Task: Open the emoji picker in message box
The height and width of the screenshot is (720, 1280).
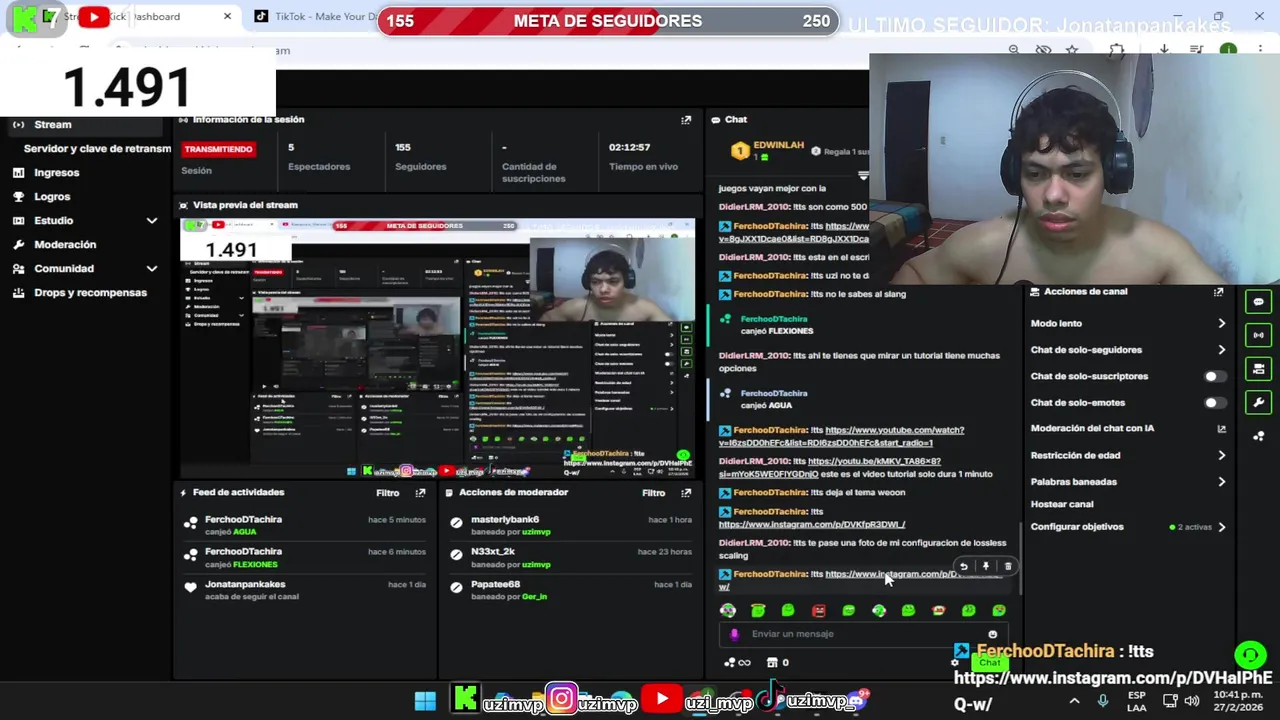Action: point(992,634)
